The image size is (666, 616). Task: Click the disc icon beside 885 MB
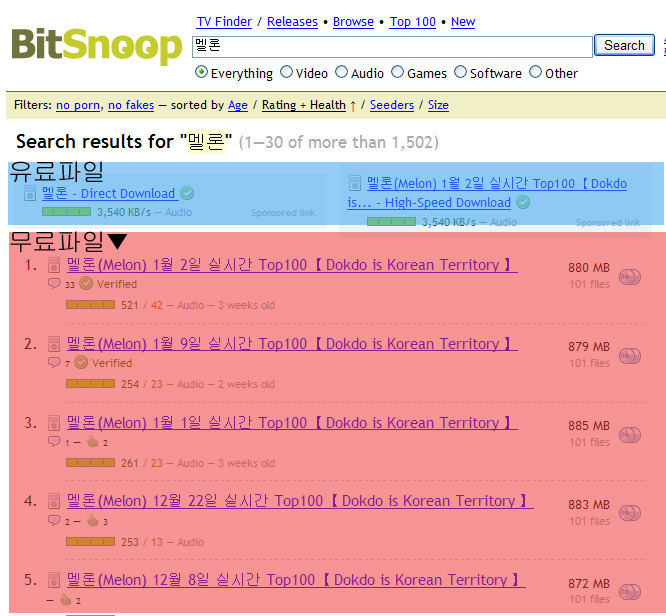(x=629, y=435)
